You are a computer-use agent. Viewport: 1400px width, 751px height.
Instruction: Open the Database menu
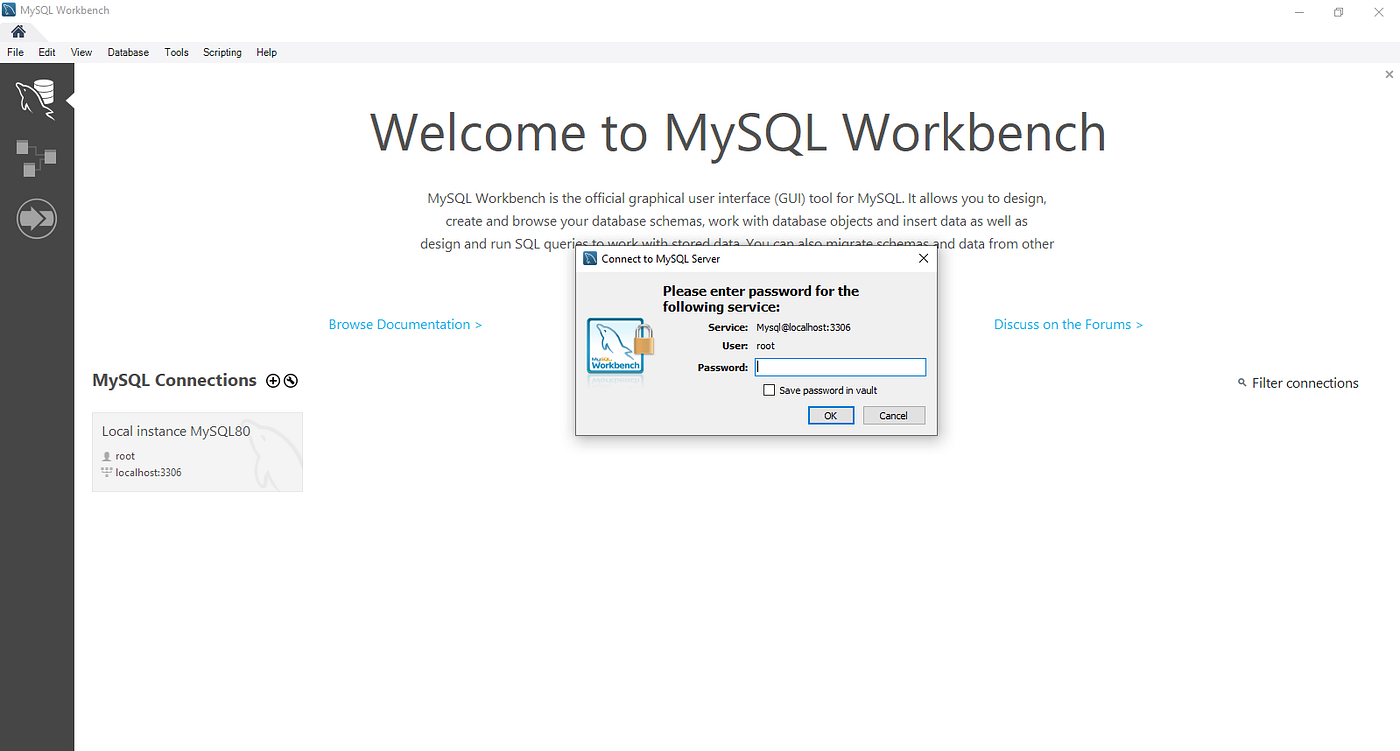click(127, 52)
